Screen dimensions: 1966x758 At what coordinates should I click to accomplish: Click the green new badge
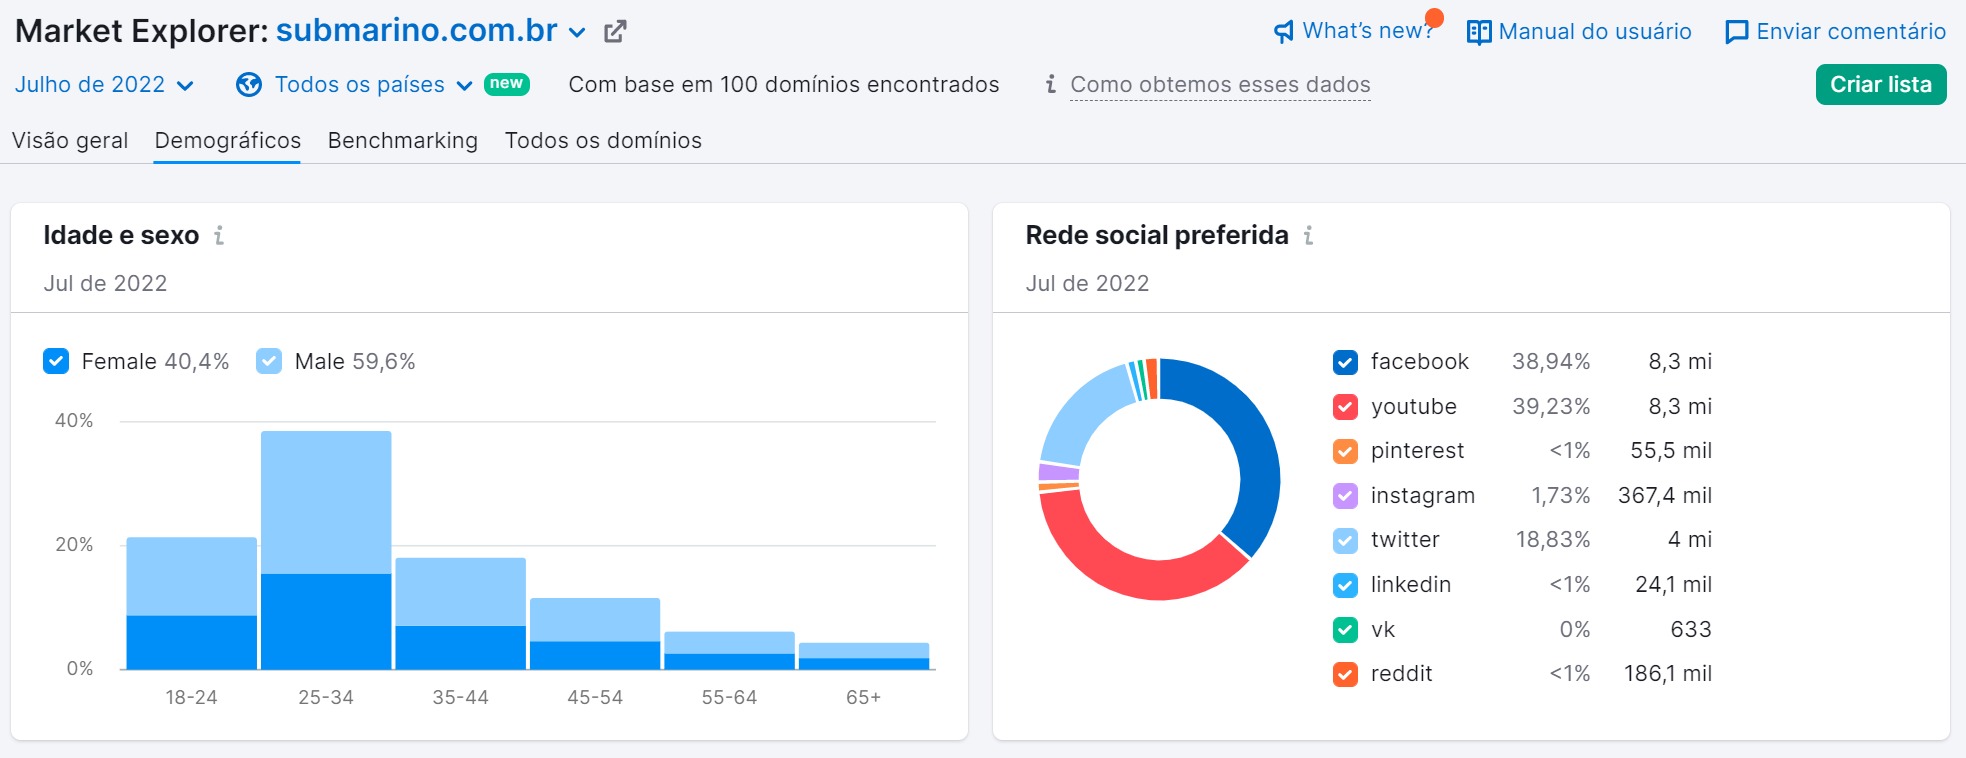[x=507, y=84]
